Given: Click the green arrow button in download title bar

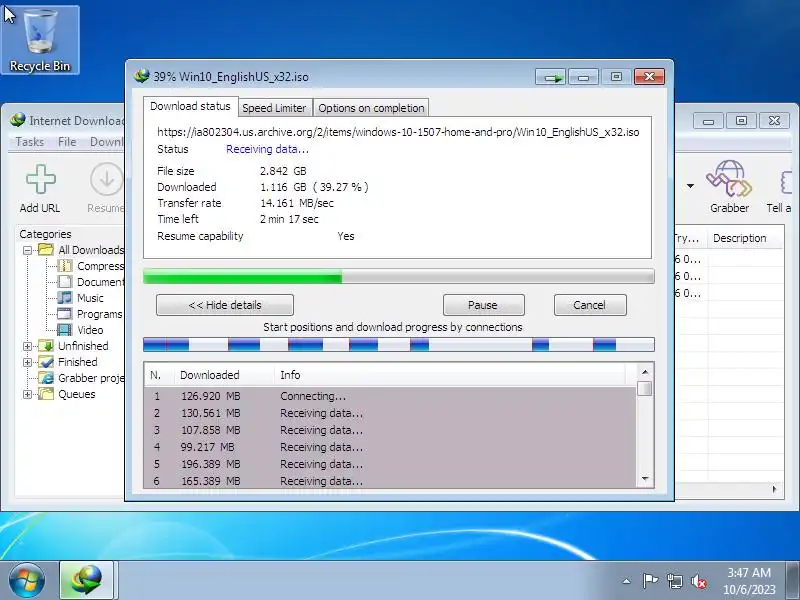Looking at the screenshot, I should coord(551,77).
